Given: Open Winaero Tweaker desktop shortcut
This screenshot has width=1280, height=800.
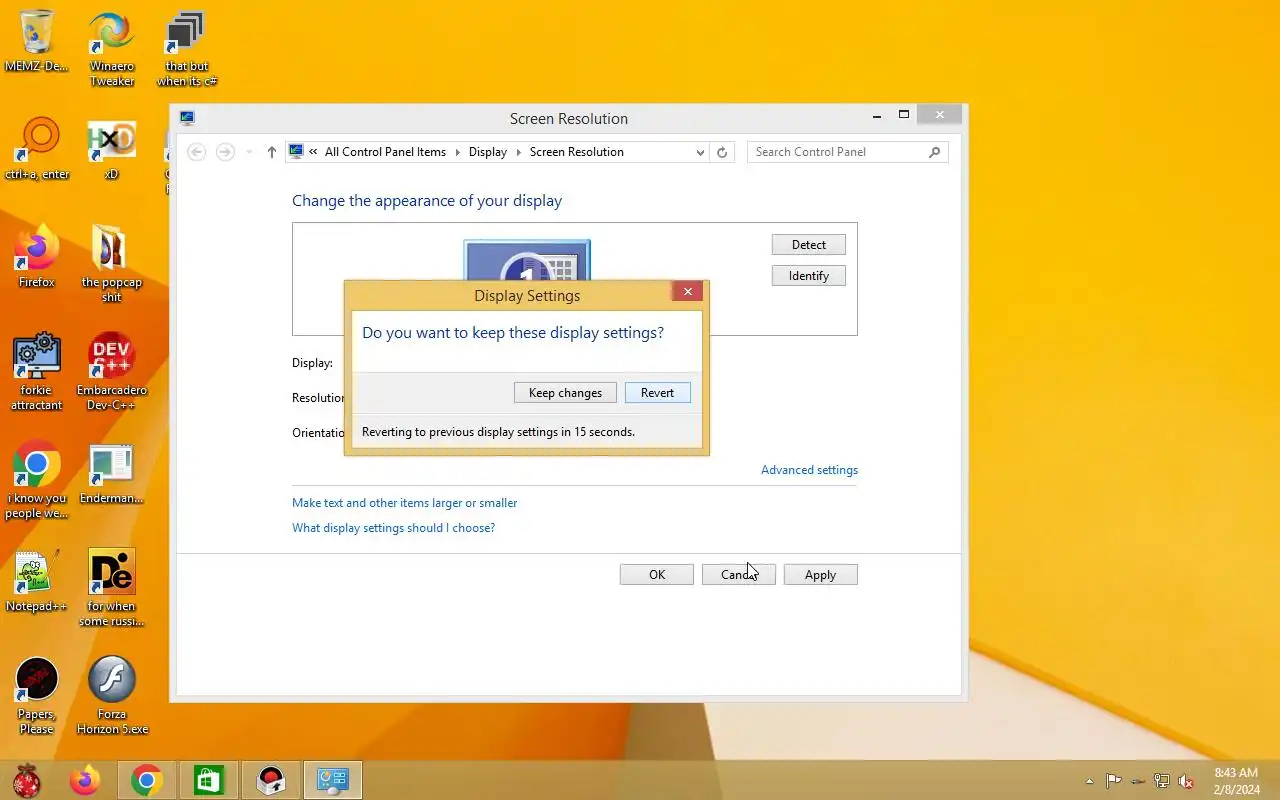Looking at the screenshot, I should click(x=112, y=49).
